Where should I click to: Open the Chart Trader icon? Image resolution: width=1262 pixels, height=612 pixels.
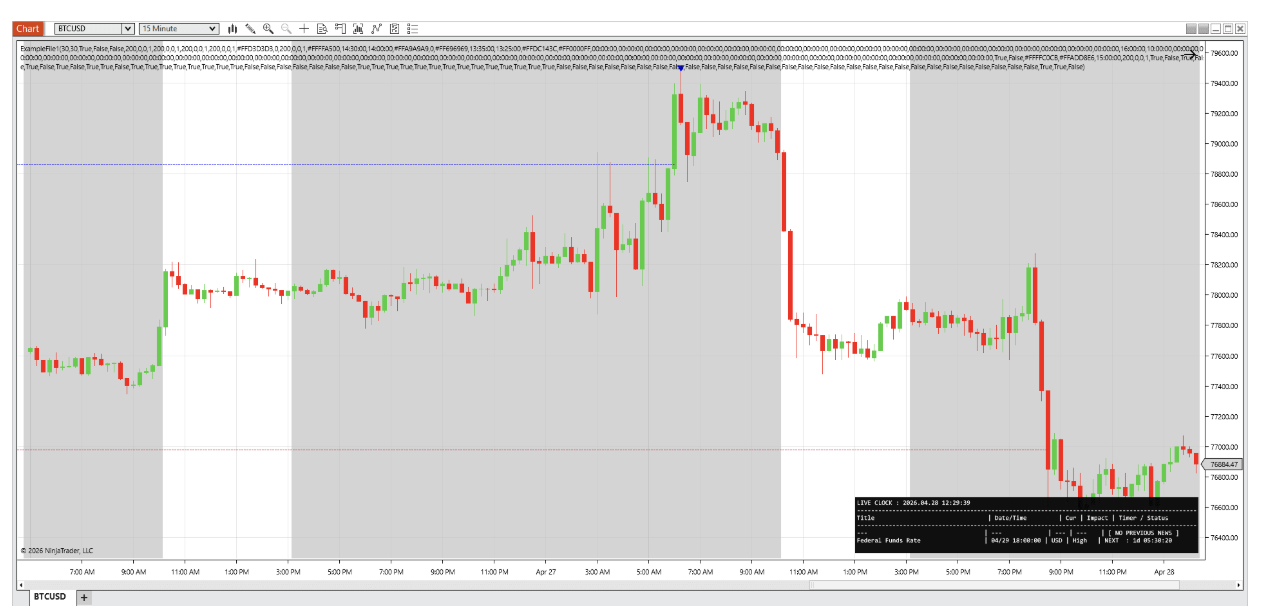pyautogui.click(x=340, y=29)
